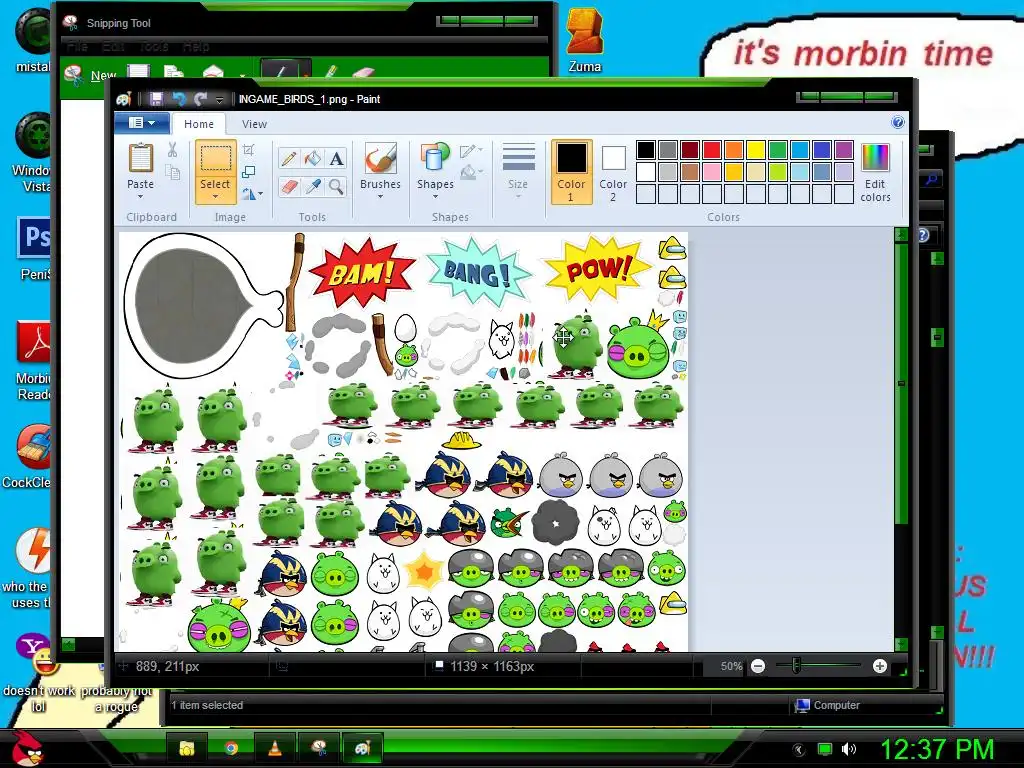Viewport: 1024px width, 768px height.
Task: Click the Resize icon in Image group
Action: [248, 172]
